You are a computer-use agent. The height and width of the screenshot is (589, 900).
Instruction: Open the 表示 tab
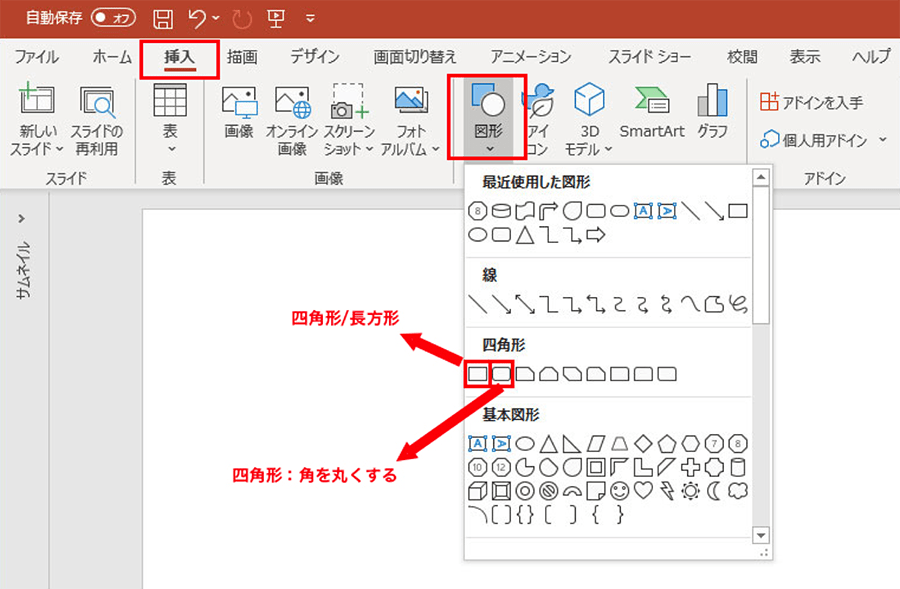[805, 57]
